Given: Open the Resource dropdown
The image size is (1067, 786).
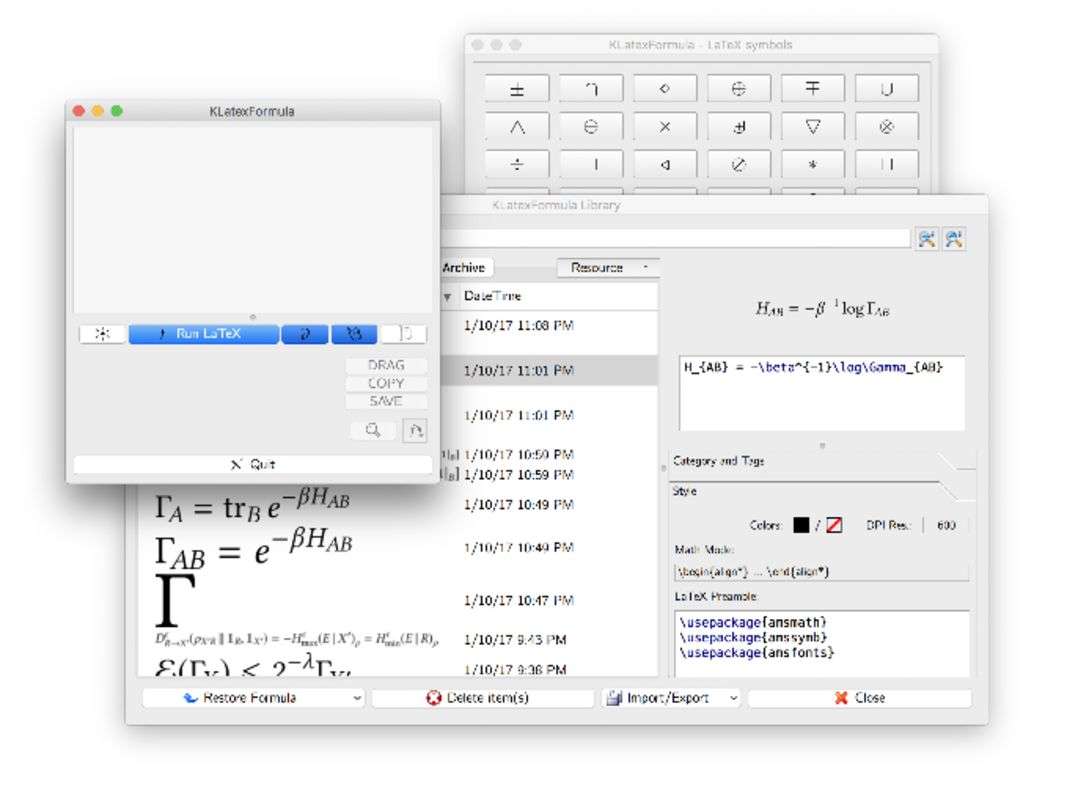Looking at the screenshot, I should [608, 268].
